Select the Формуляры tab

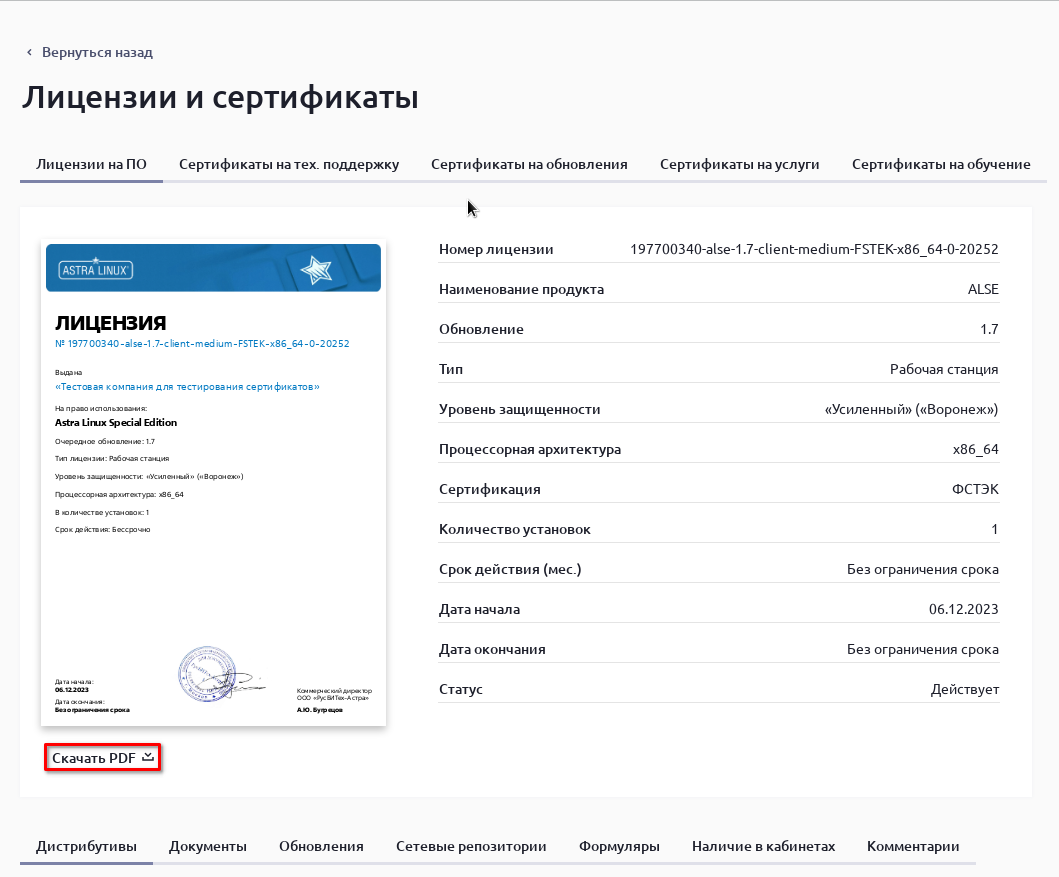coord(619,846)
